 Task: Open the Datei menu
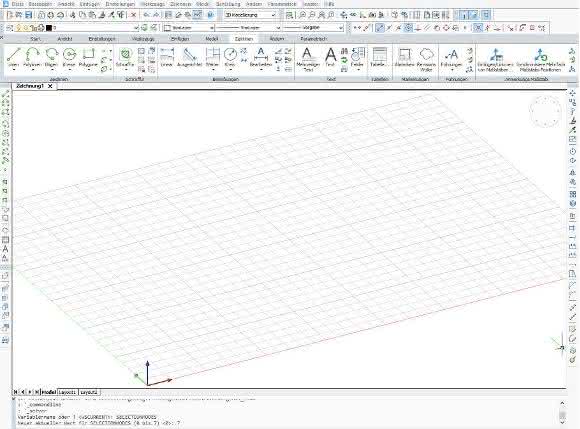(x=18, y=4)
